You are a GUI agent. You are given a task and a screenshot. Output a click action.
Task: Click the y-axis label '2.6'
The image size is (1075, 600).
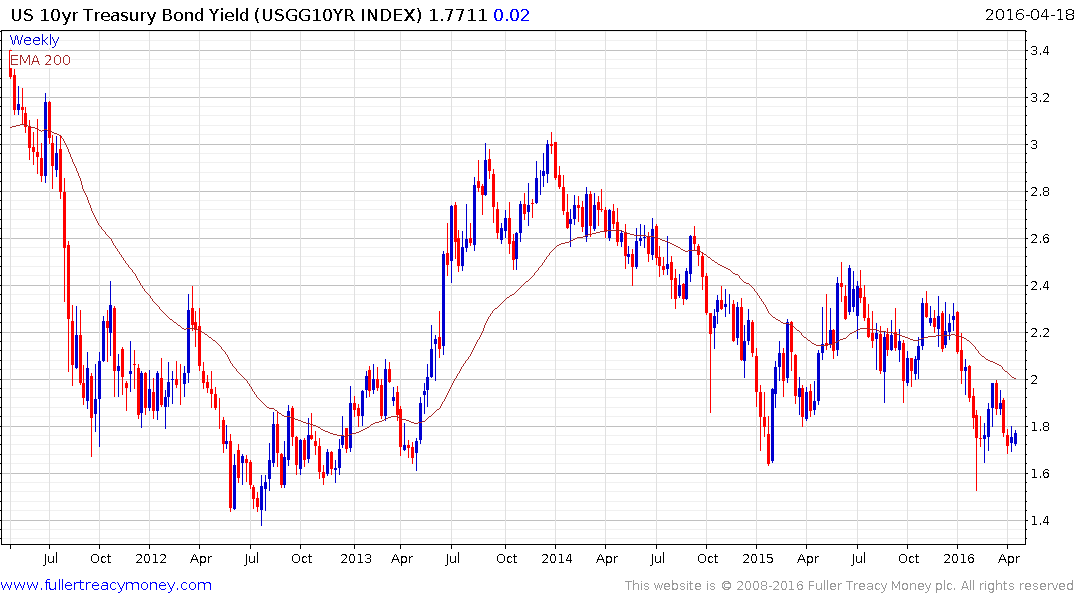point(1039,239)
